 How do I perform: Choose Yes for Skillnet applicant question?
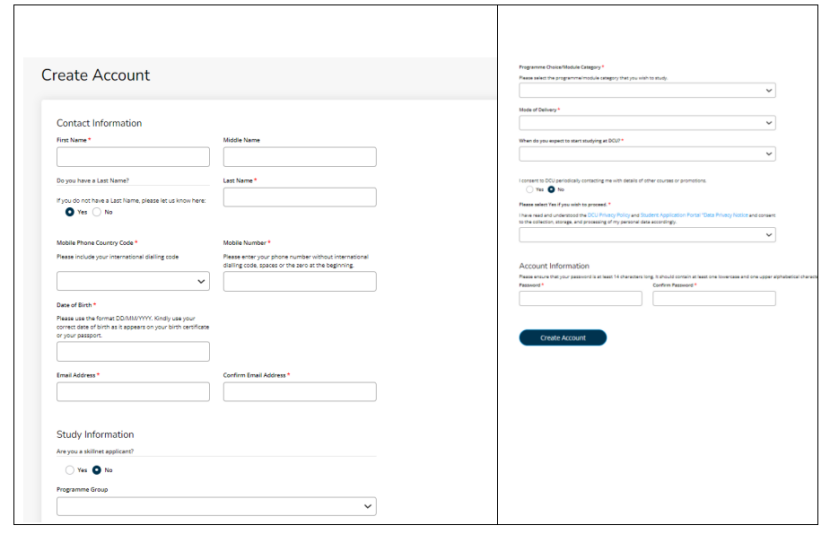(69, 469)
